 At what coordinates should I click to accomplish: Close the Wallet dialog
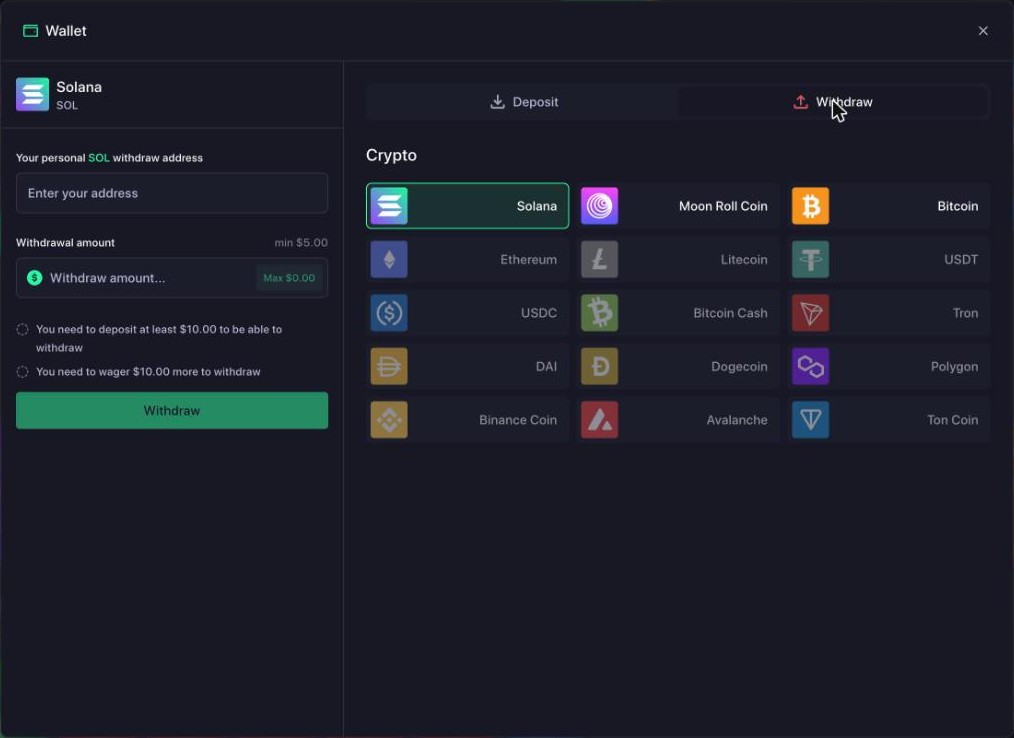pyautogui.click(x=983, y=30)
